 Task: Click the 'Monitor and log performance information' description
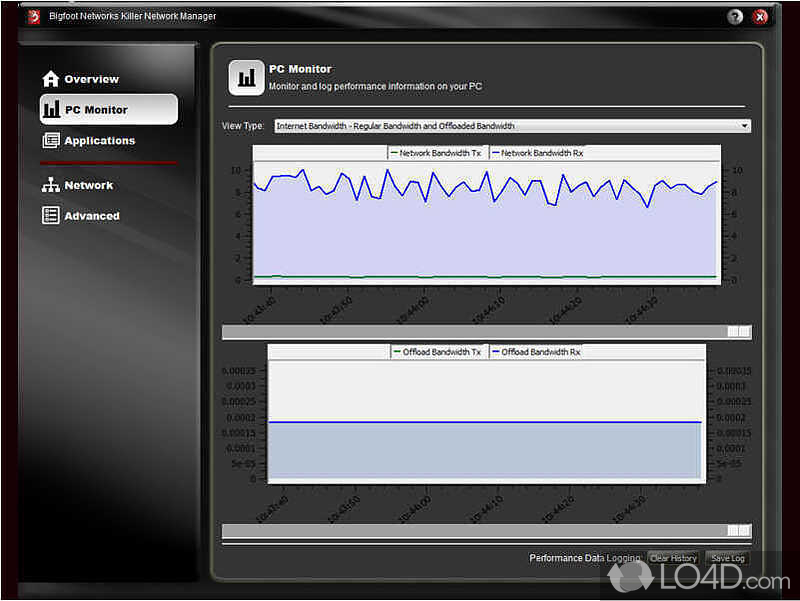375,86
